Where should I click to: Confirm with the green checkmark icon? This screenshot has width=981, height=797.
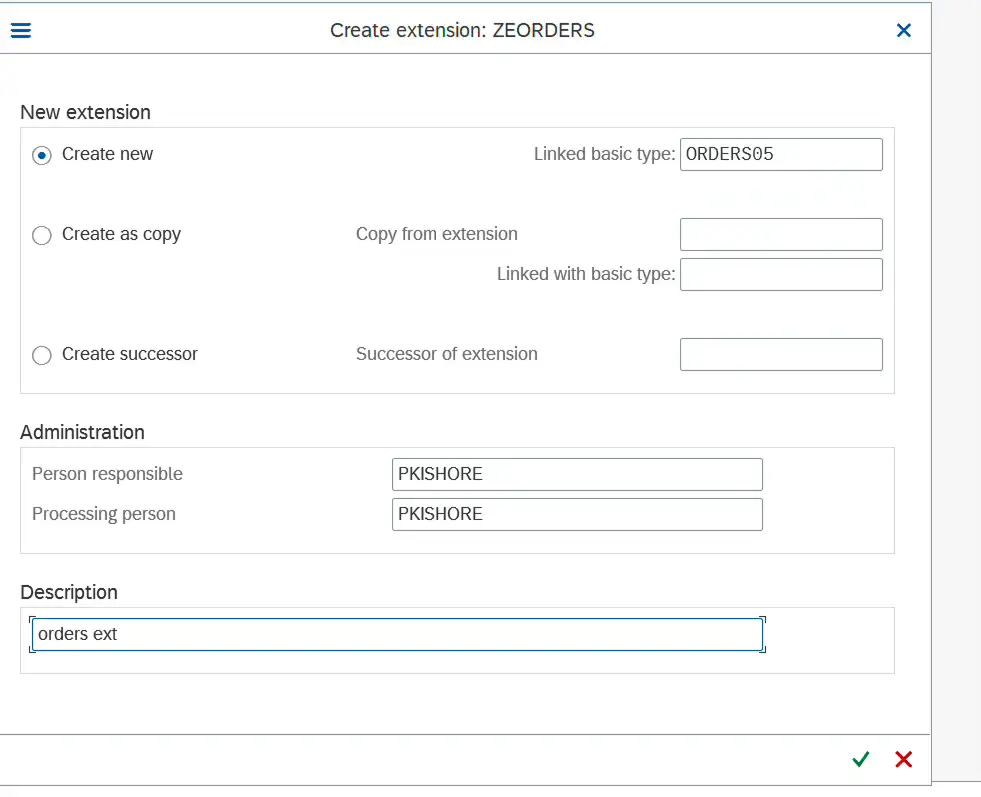point(860,759)
